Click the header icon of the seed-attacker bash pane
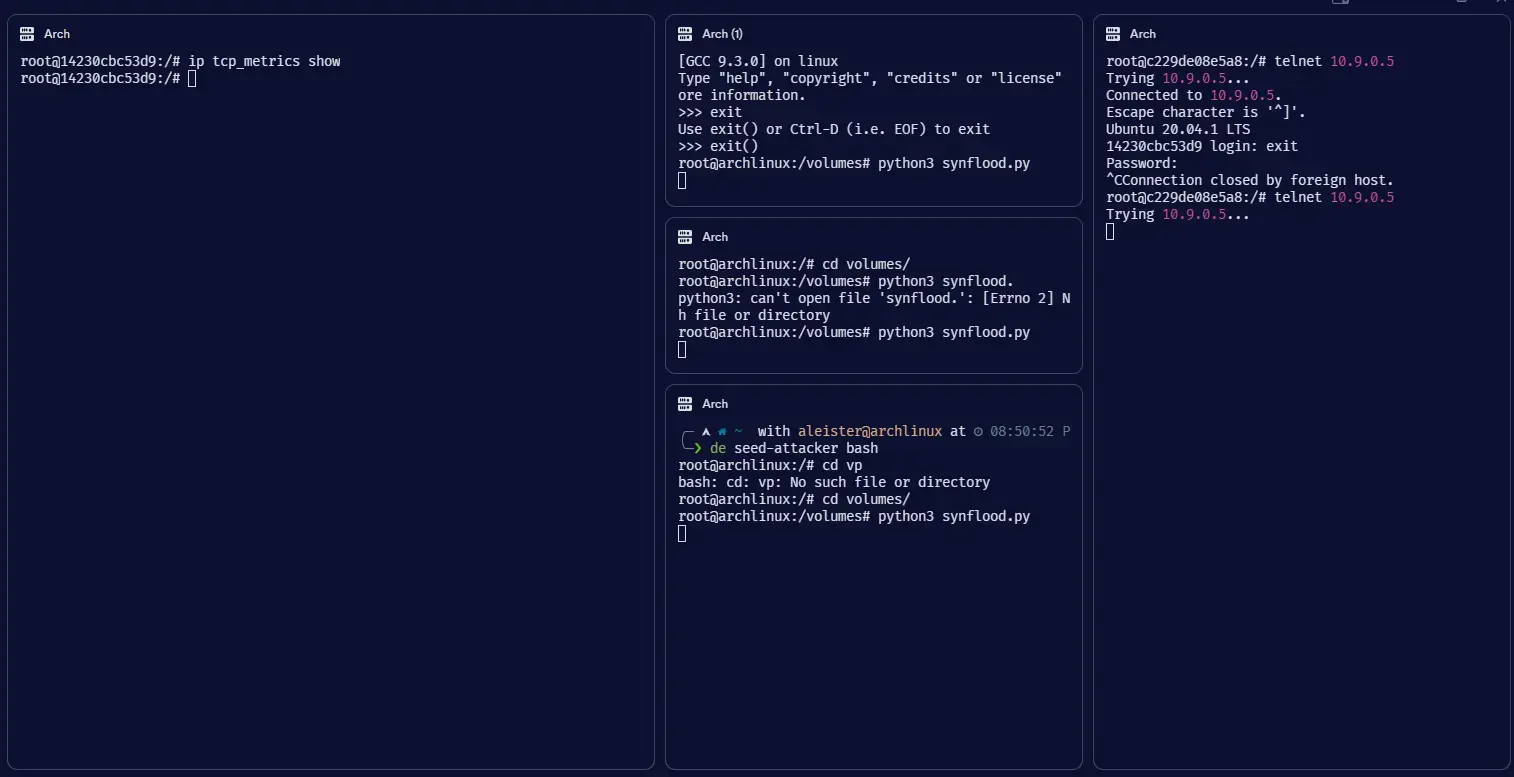Viewport: 1514px width, 777px height. click(685, 404)
